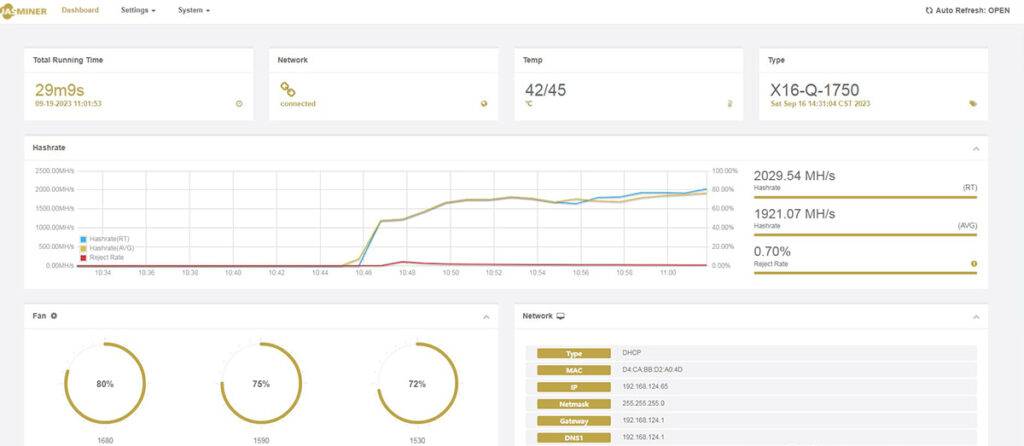Open the Settings dropdown menu
The image size is (1024, 446).
pyautogui.click(x=138, y=10)
